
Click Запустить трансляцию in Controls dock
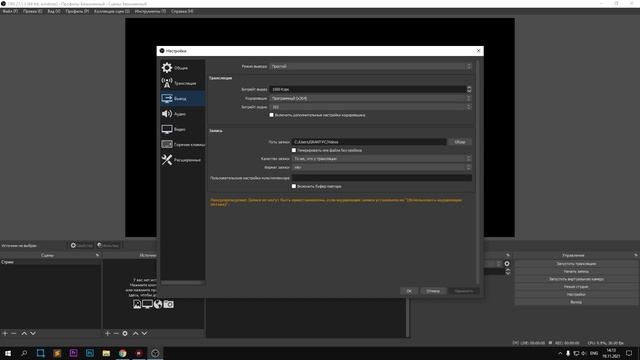[x=576, y=264]
